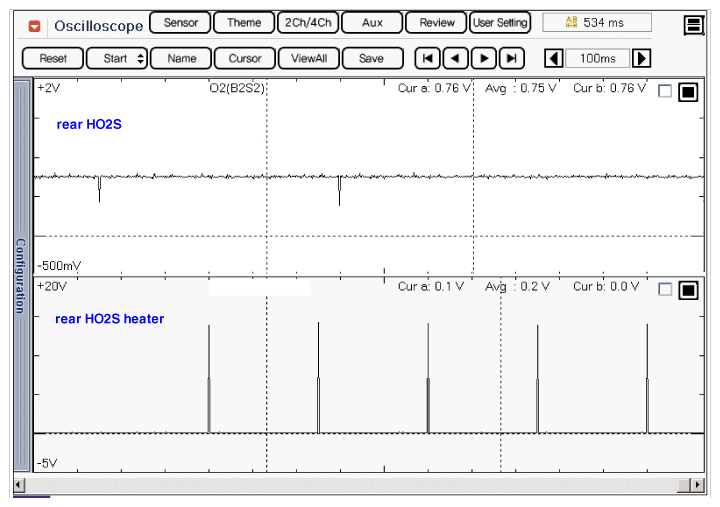Step back one frame
Image resolution: width=720 pixels, height=507 pixels.
pos(455,59)
